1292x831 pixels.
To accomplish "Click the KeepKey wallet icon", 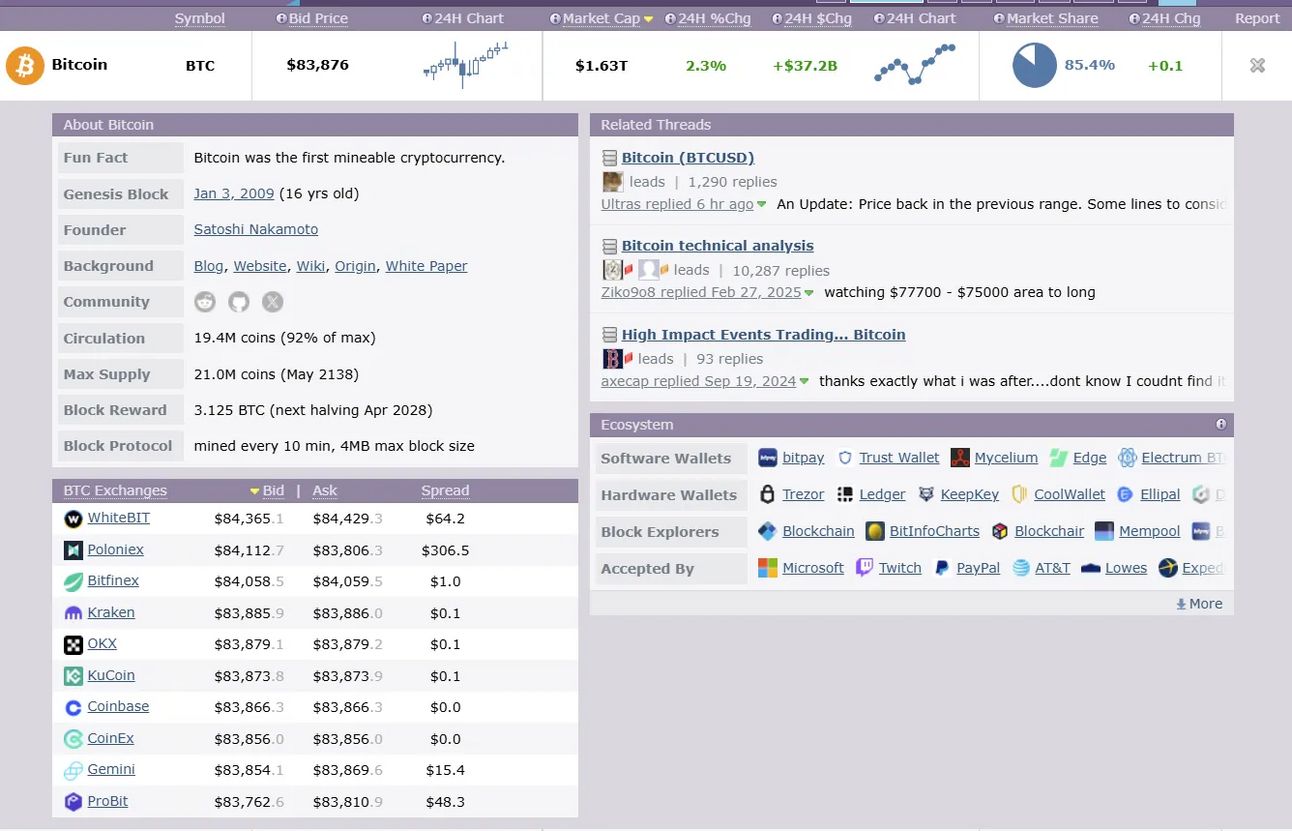I will [926, 494].
